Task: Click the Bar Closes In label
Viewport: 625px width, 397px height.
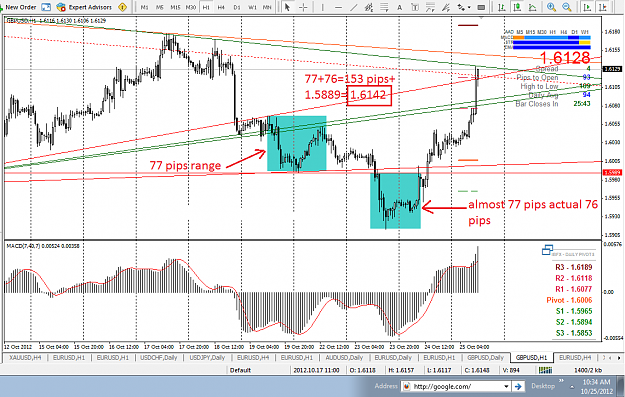Action: [x=537, y=104]
